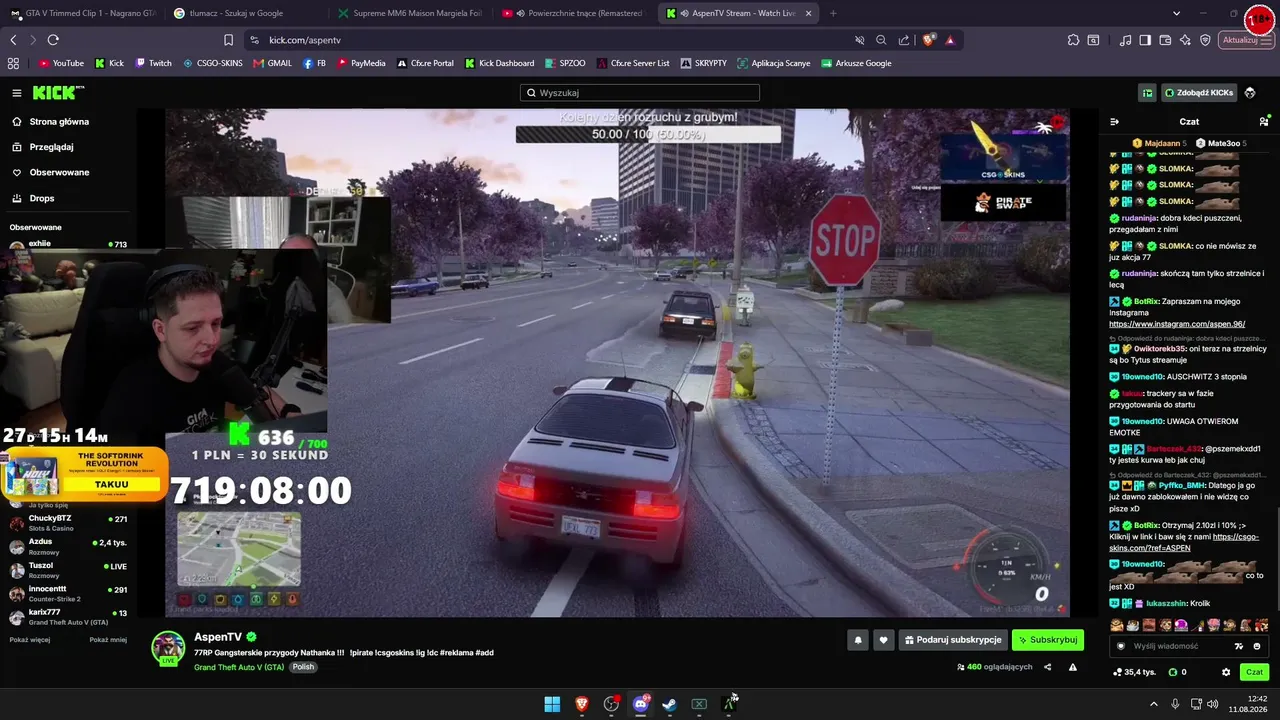Switch to the Powierzchnie tnące YouTube tab
Viewport: 1280px width, 720px height.
coord(575,13)
